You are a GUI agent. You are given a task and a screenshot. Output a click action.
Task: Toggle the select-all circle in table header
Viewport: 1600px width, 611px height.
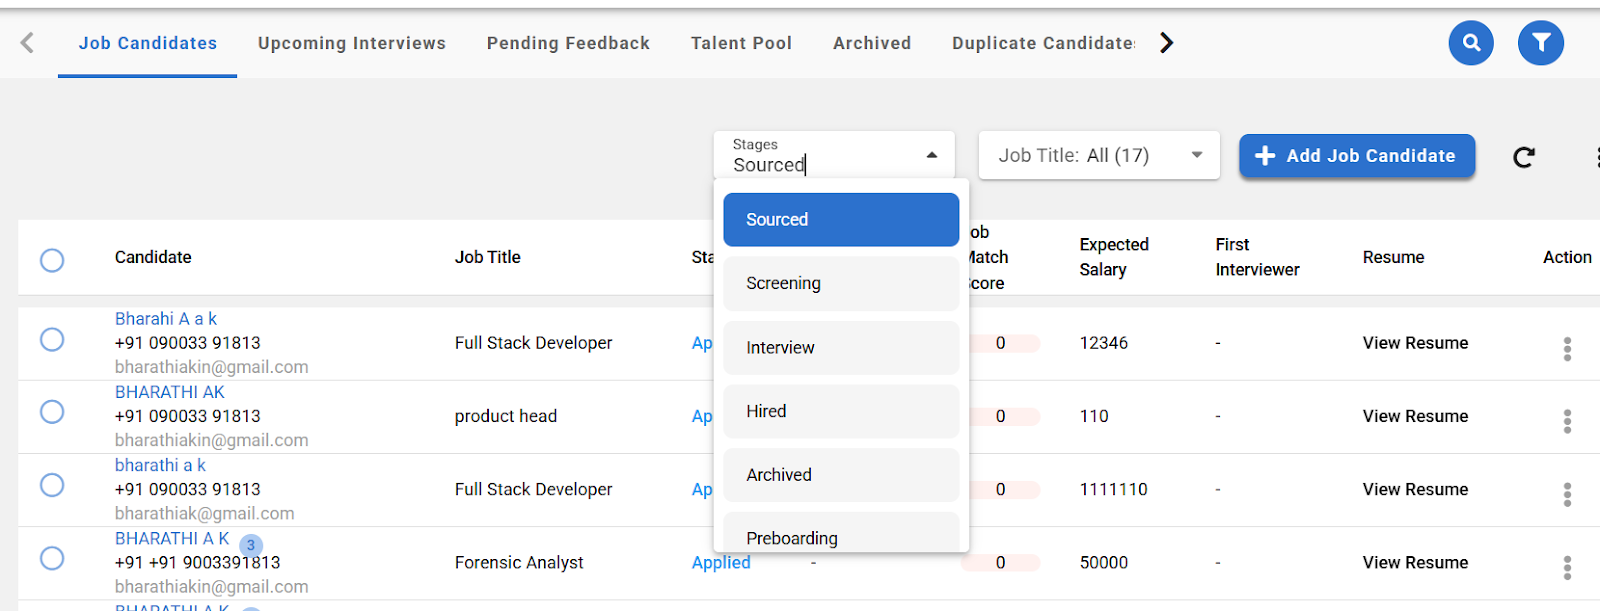[52, 260]
